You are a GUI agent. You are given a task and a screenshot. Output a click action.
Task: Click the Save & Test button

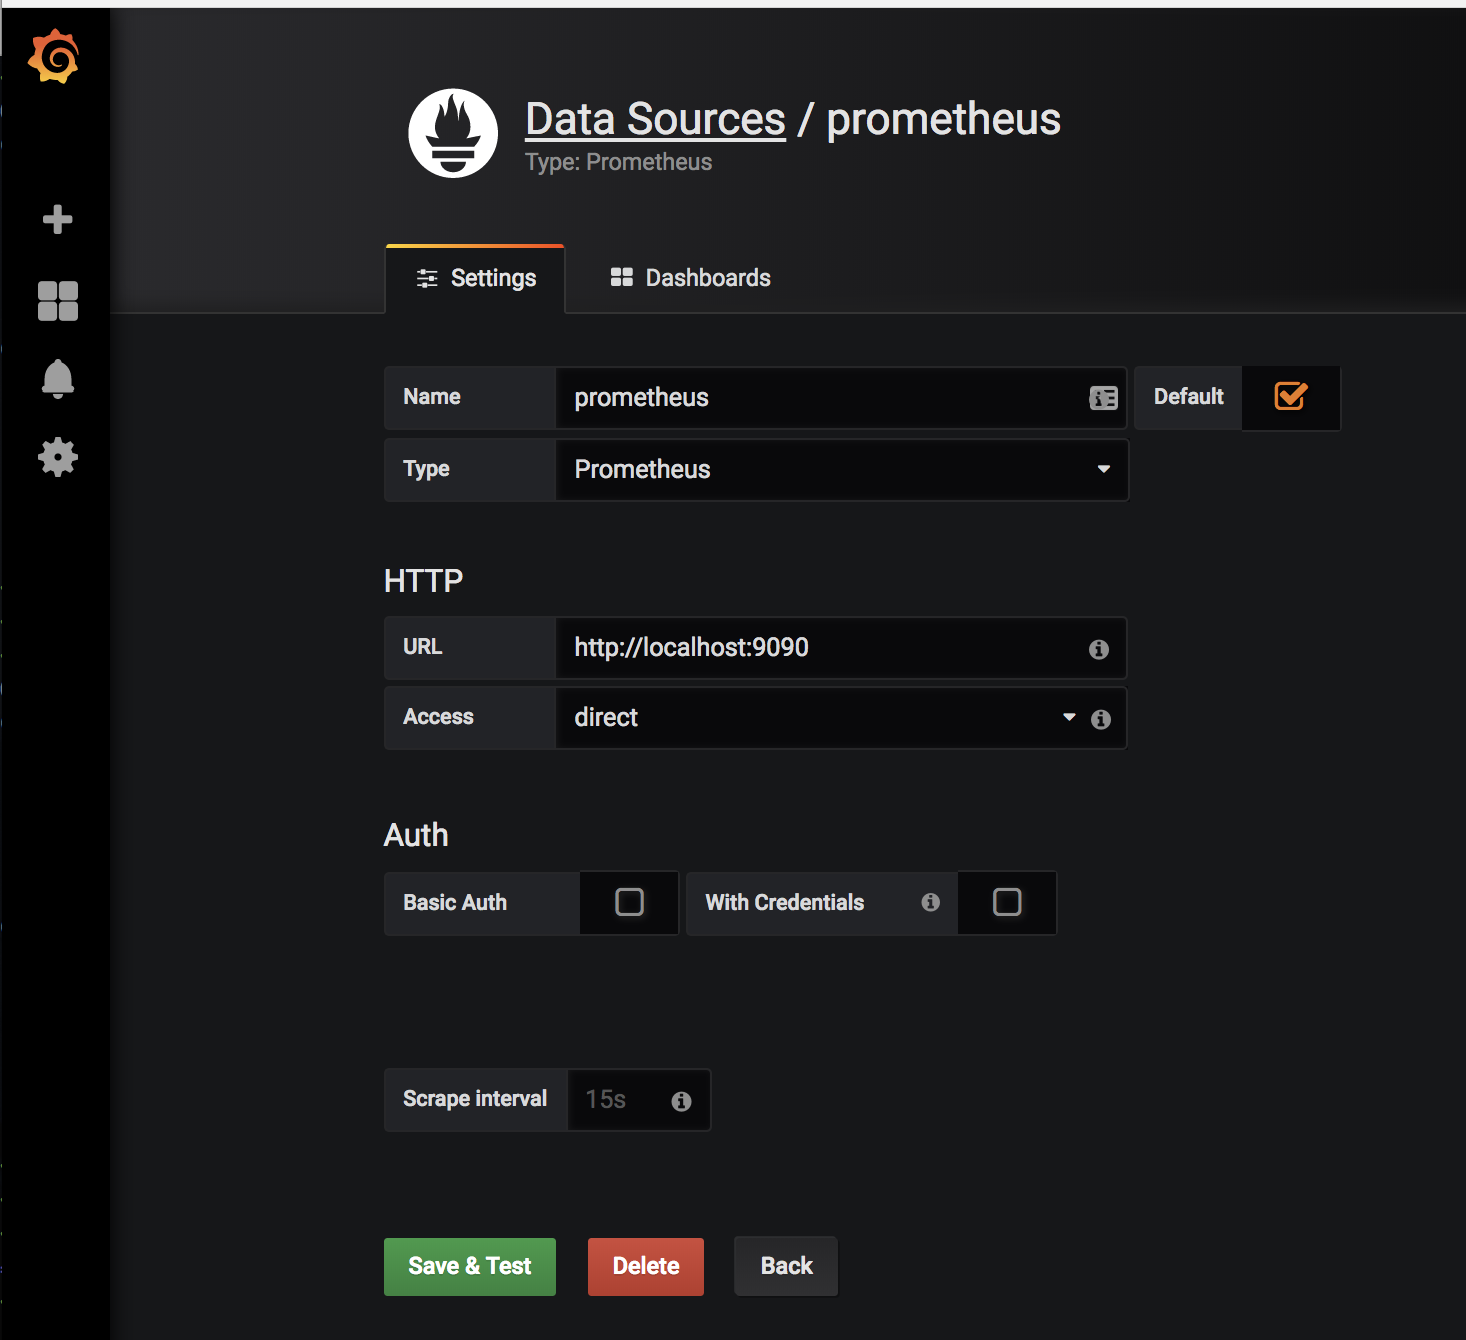pyautogui.click(x=470, y=1267)
